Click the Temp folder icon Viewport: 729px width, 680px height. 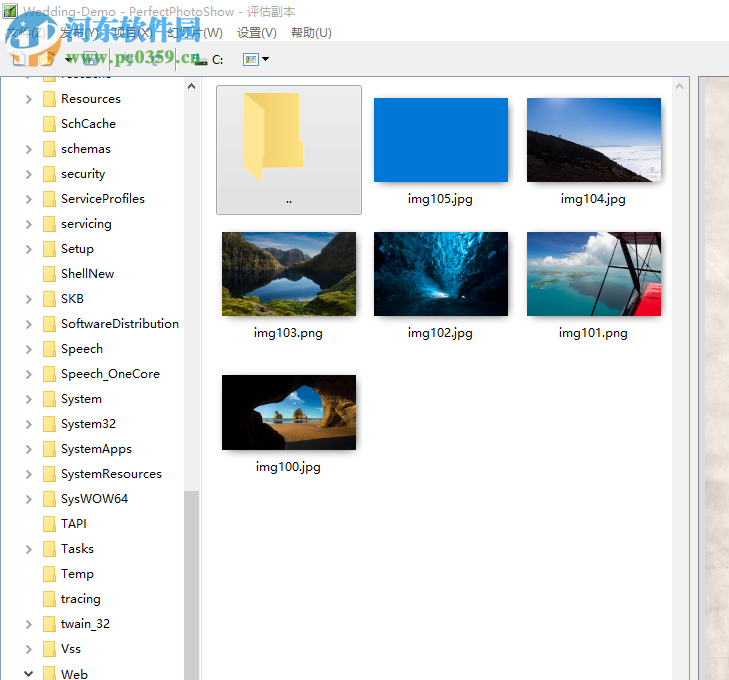click(x=49, y=574)
